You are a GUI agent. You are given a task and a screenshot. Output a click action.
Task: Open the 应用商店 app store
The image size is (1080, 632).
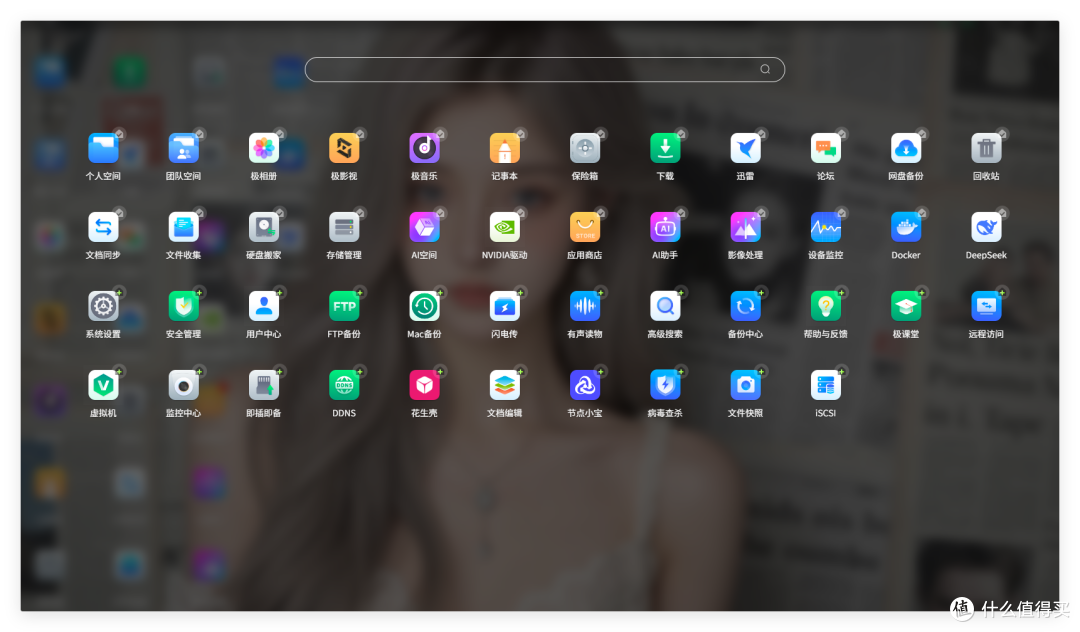coord(585,227)
